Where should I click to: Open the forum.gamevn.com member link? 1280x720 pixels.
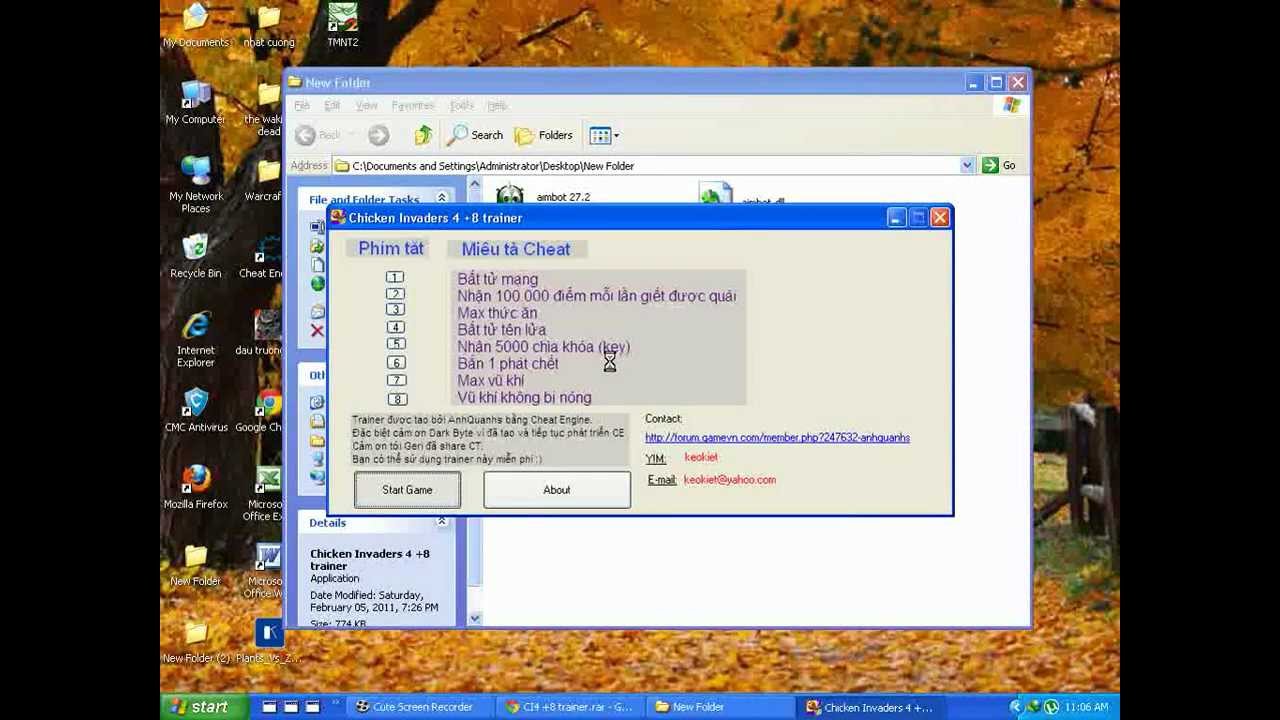pos(777,438)
